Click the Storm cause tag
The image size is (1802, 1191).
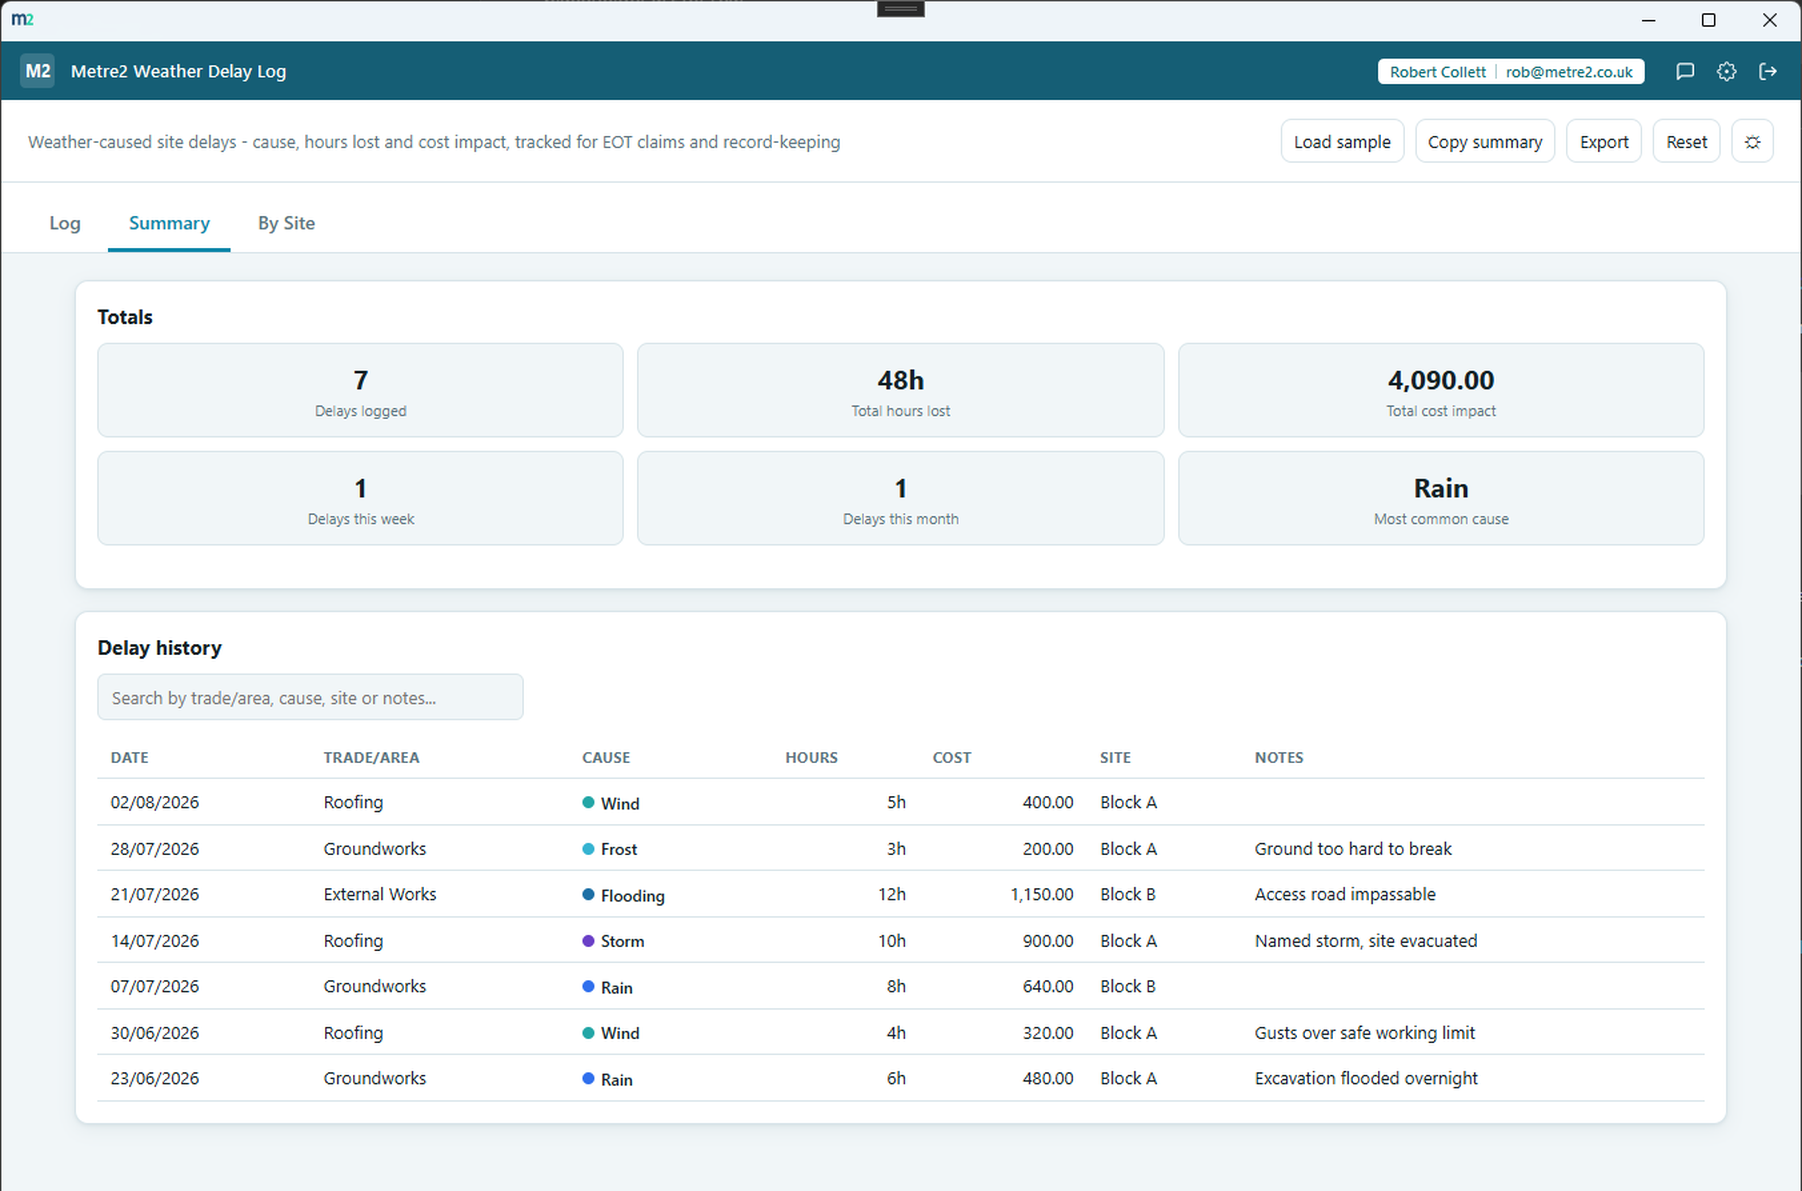point(613,941)
